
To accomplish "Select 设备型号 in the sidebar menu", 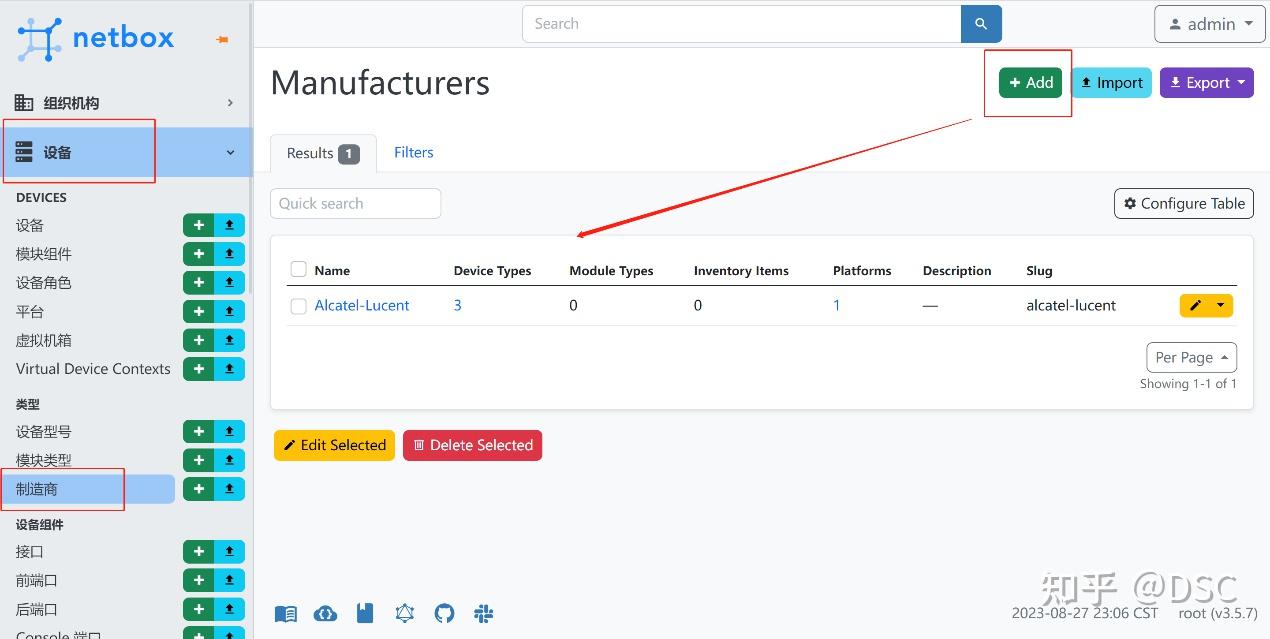I will tap(44, 432).
